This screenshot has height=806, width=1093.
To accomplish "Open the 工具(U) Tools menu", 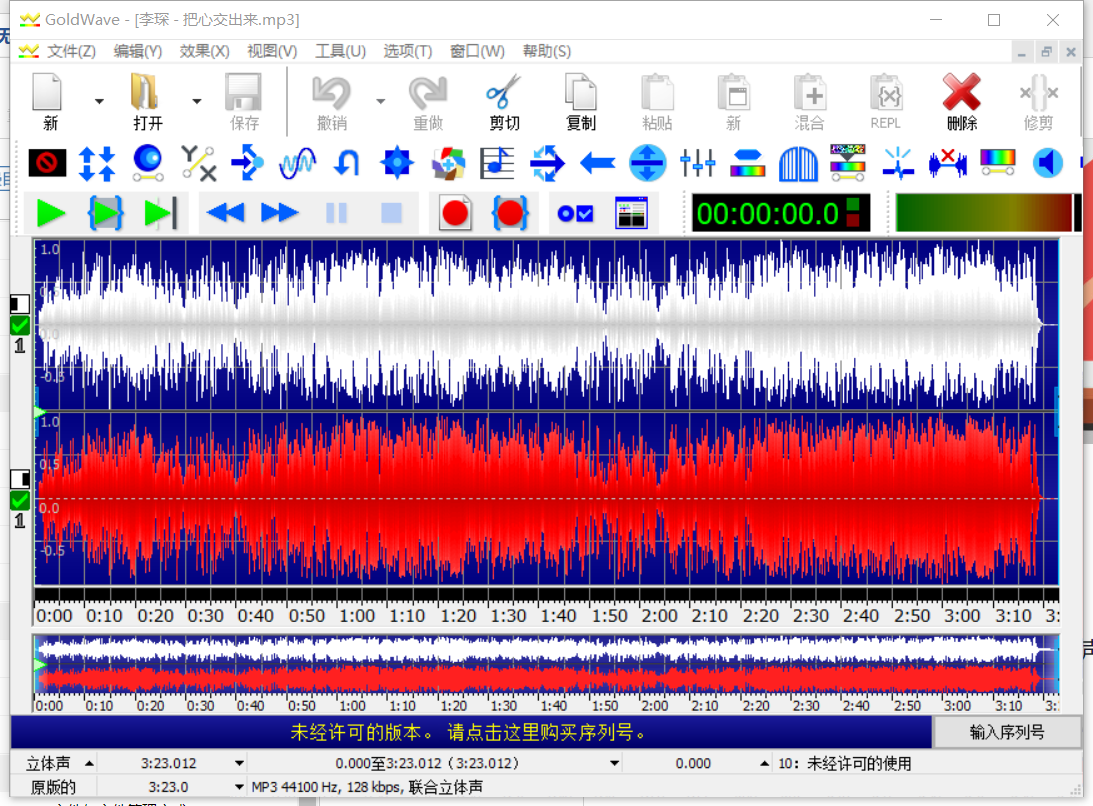I will pyautogui.click(x=340, y=52).
